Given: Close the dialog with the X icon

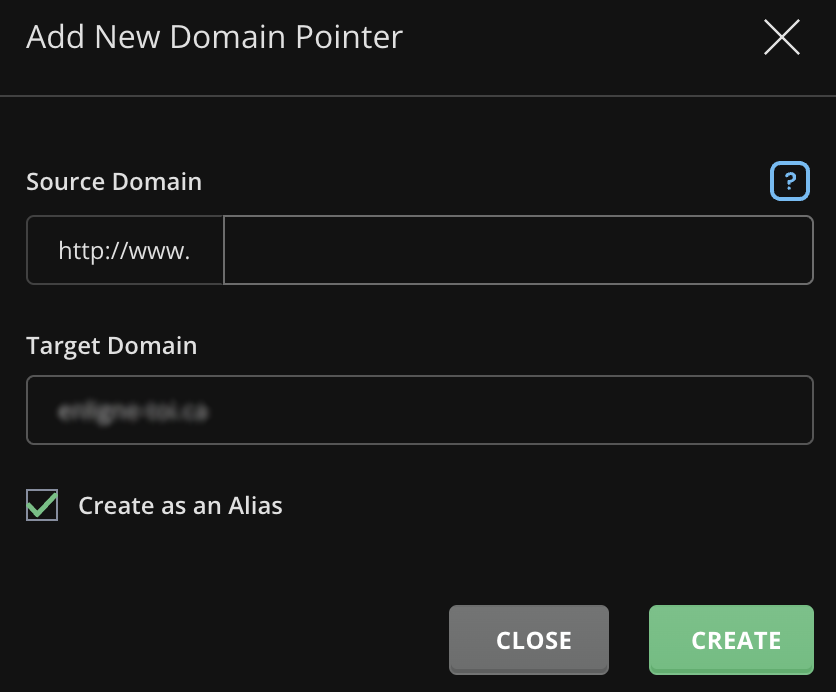Looking at the screenshot, I should pyautogui.click(x=781, y=38).
